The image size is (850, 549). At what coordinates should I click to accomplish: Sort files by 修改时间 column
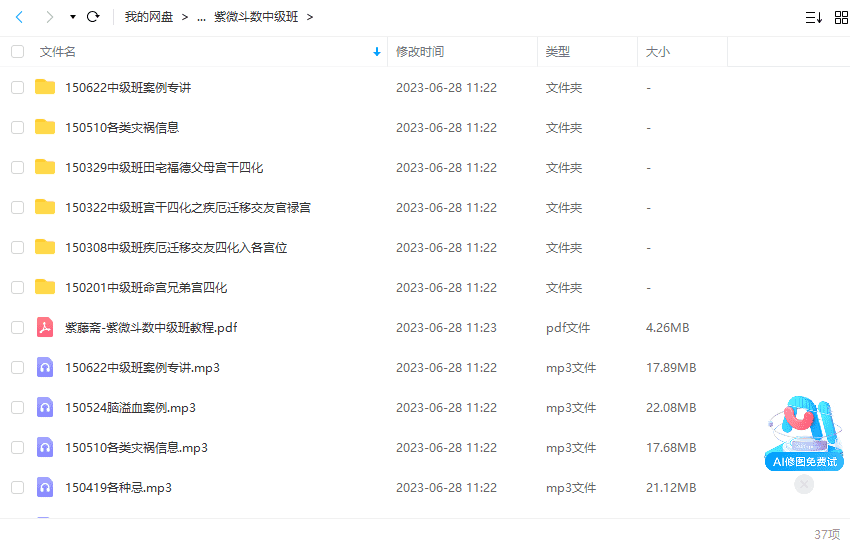420,51
